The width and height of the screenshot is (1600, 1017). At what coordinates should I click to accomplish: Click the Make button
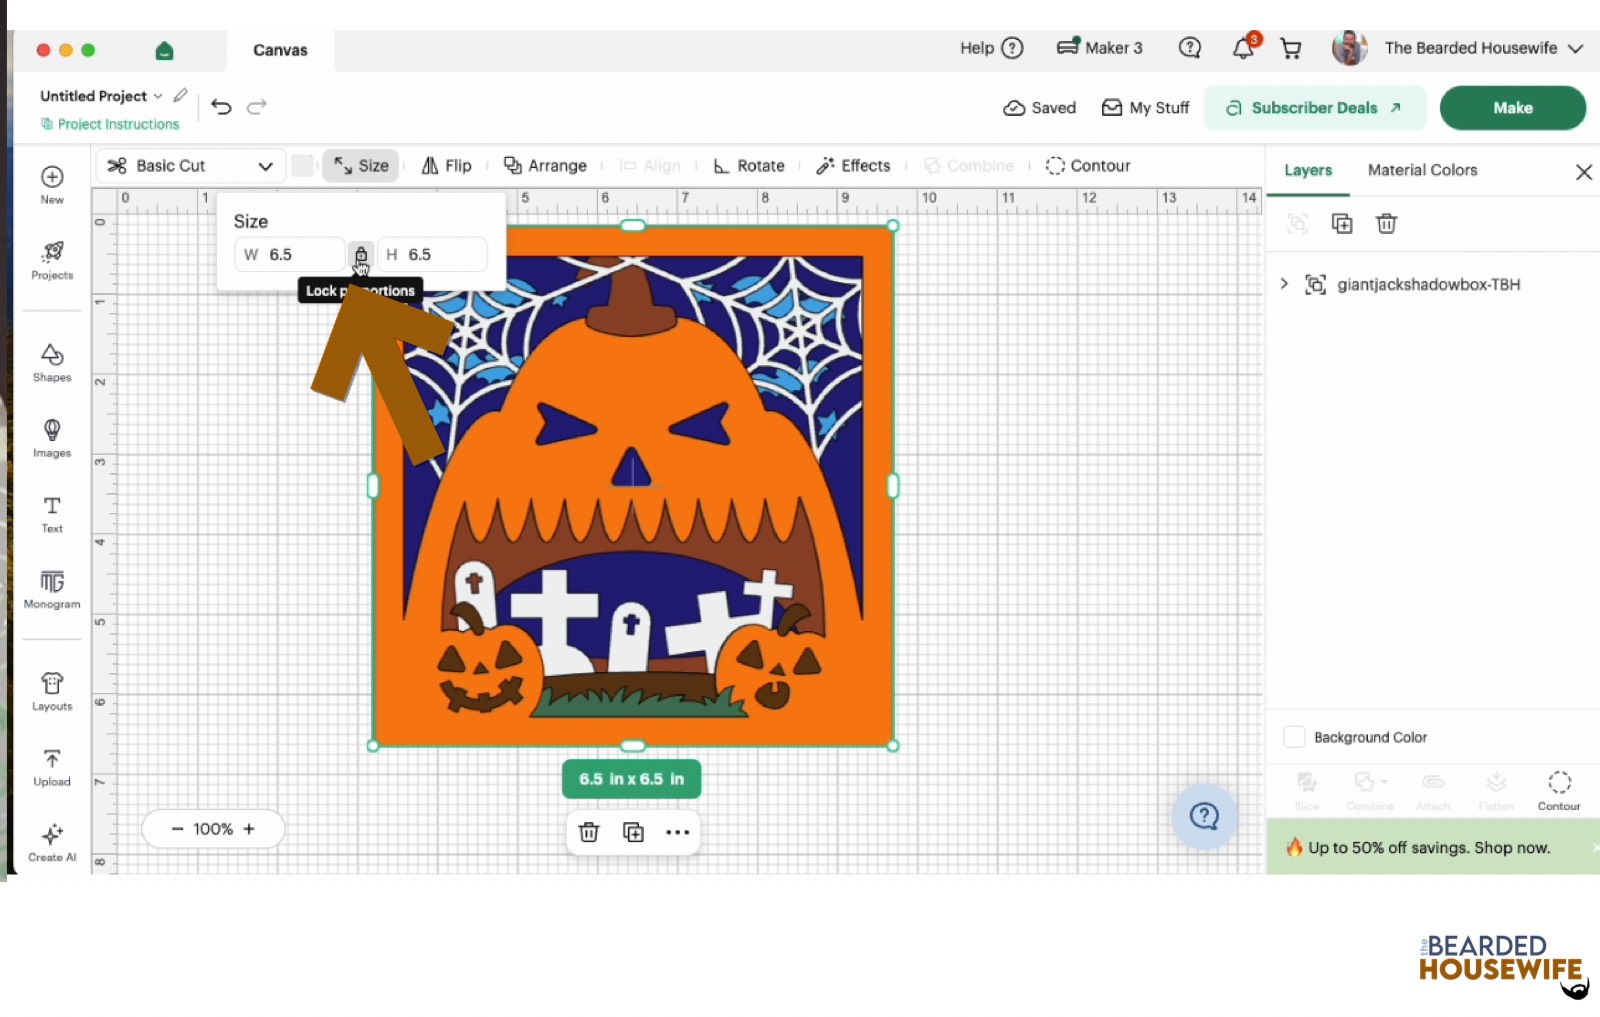(x=1513, y=108)
